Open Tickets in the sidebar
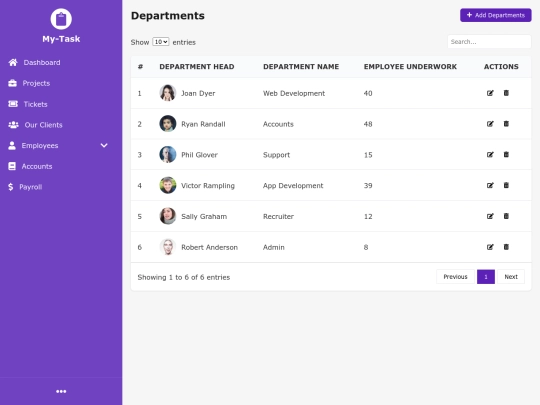Screen dimensions: 540x405 point(35,104)
